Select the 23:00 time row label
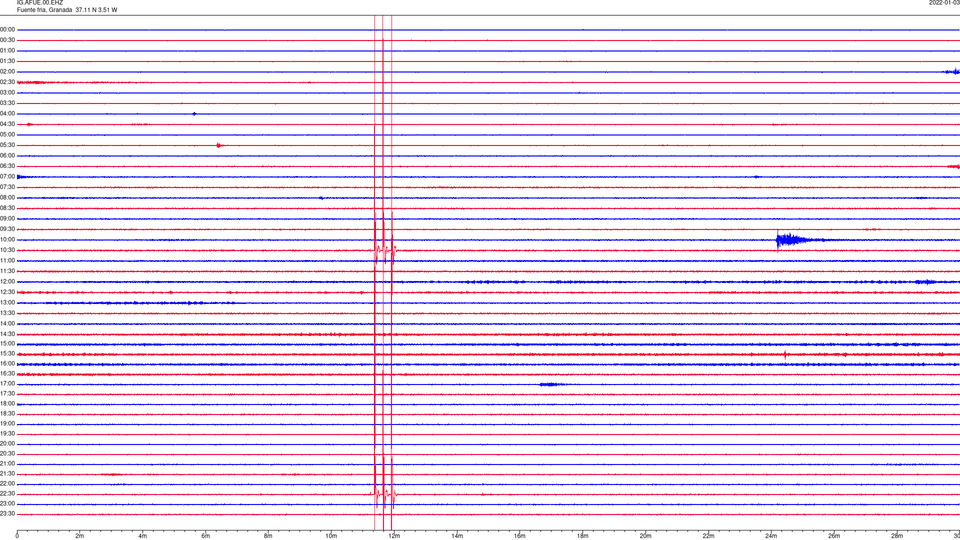 point(8,504)
